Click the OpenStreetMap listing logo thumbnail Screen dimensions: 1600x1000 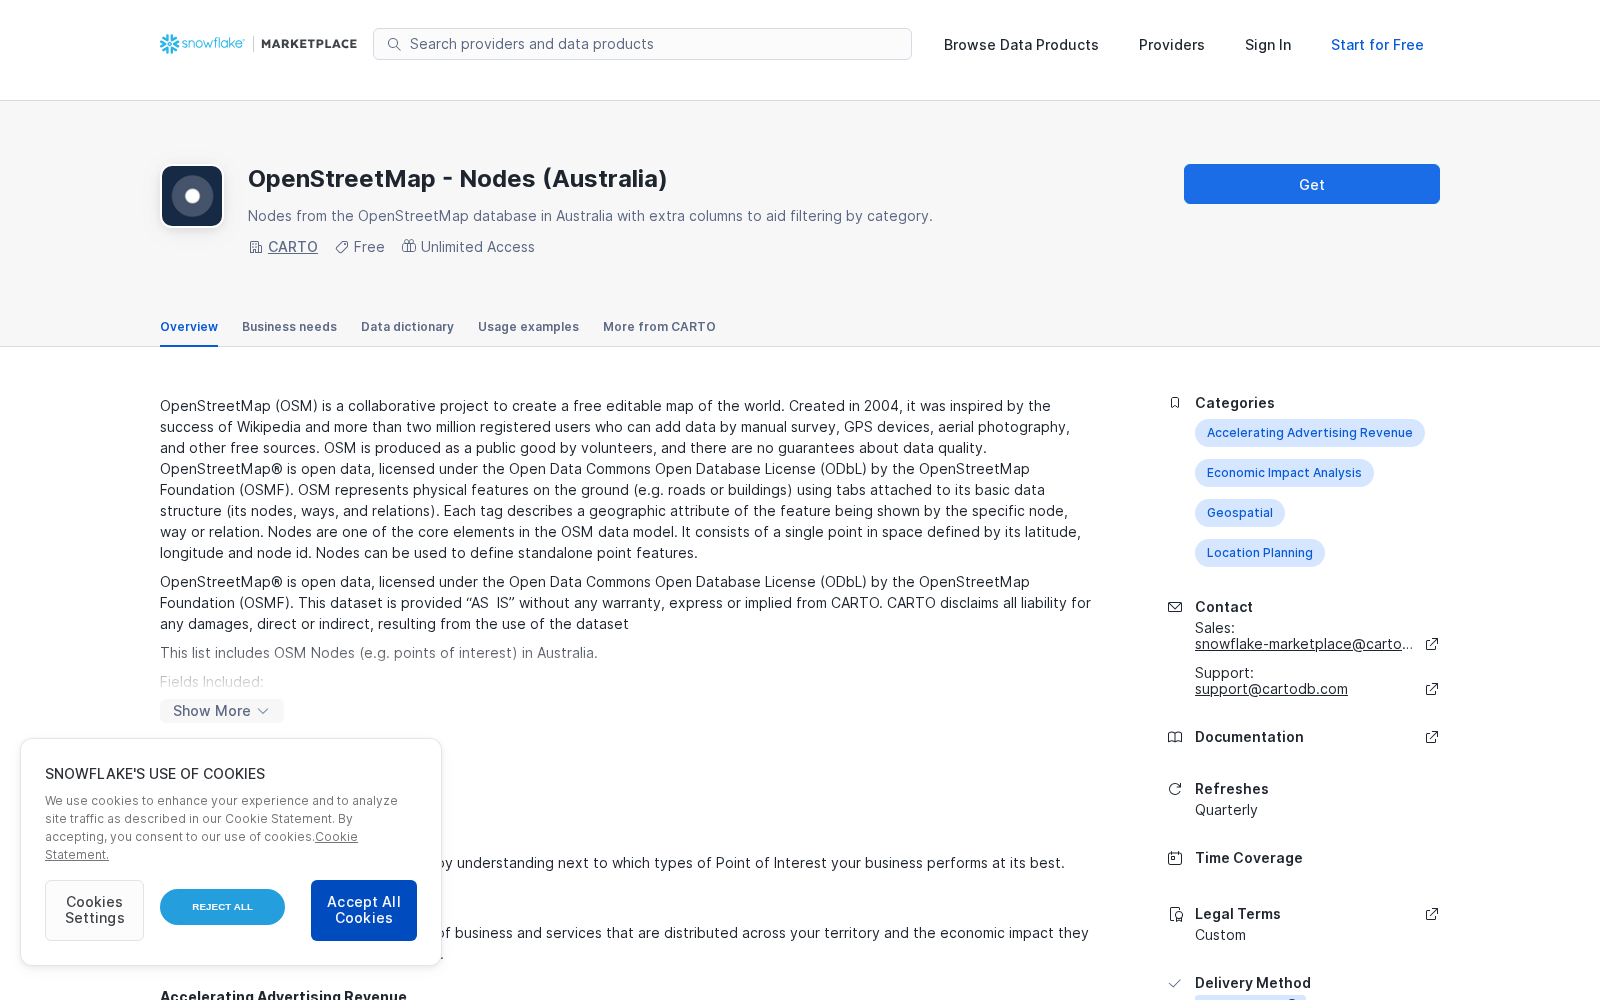pos(192,196)
